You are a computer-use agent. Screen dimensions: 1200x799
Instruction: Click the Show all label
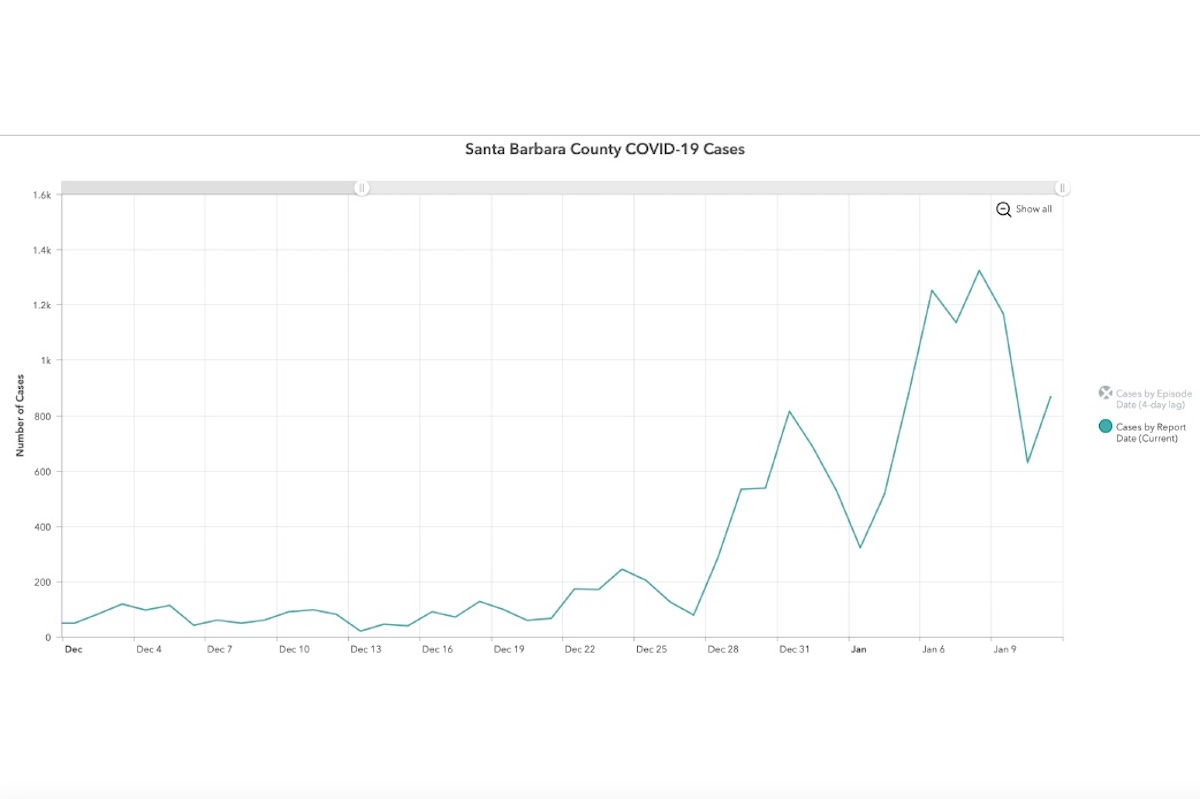(1034, 209)
